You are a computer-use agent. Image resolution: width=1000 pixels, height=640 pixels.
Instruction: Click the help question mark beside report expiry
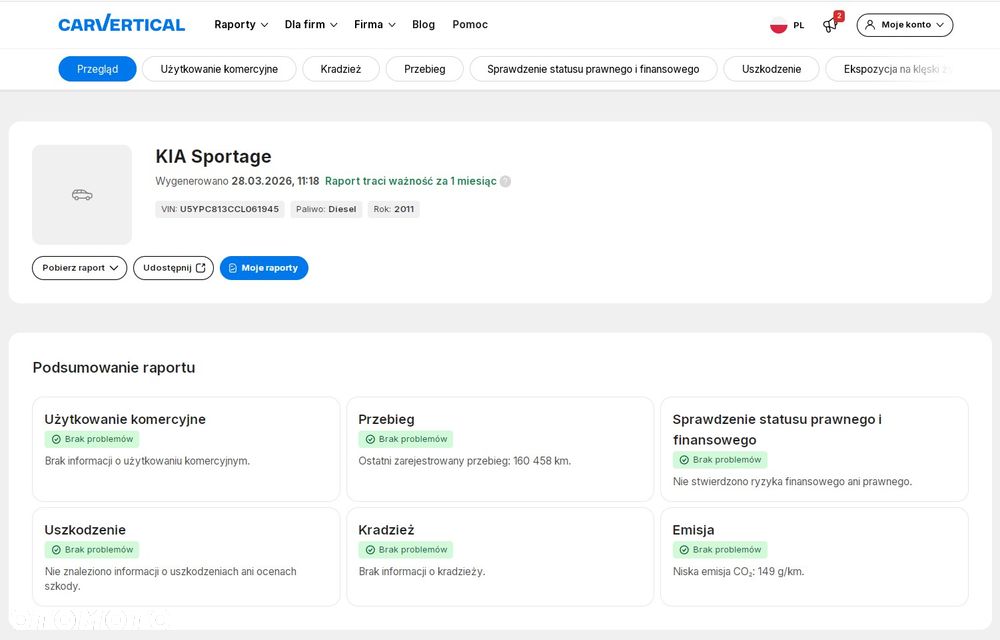click(505, 181)
